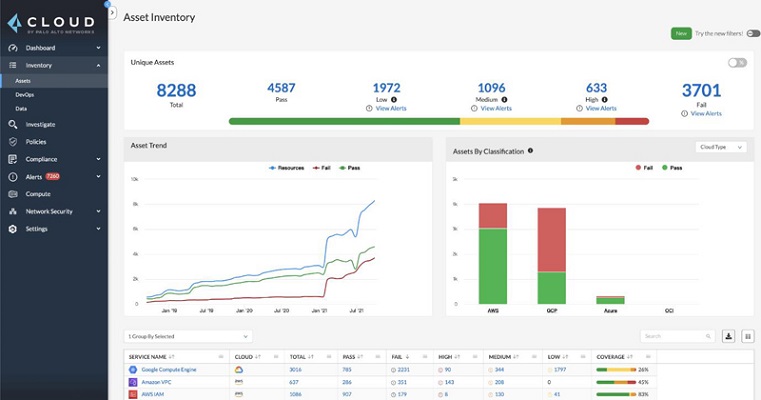Viewport: 761px width, 400px height.
Task: Toggle the Try the new filters switch
Action: coord(752,33)
